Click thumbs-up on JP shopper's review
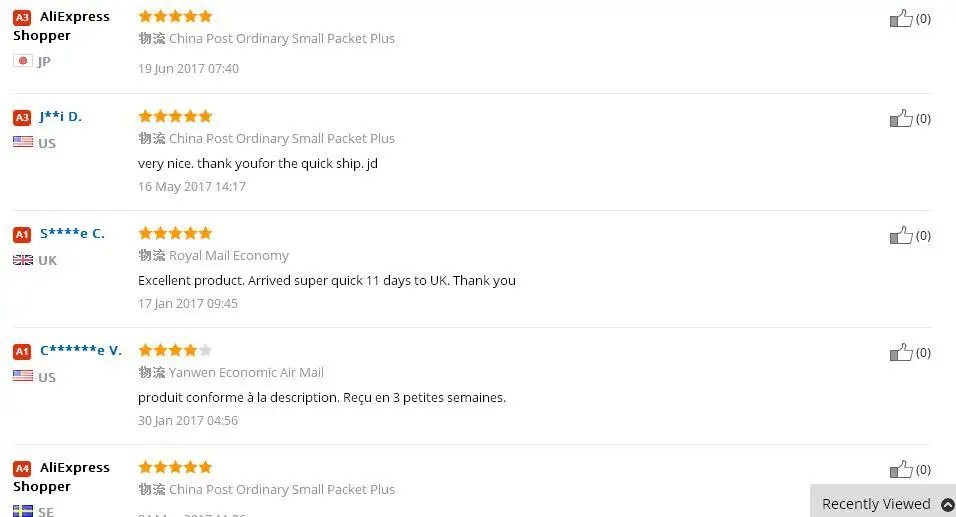The image size is (956, 517). (x=901, y=18)
